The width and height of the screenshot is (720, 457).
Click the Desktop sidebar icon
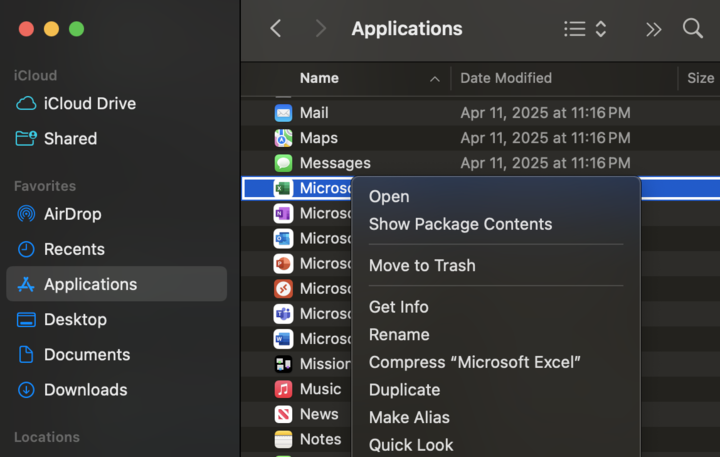tap(26, 319)
